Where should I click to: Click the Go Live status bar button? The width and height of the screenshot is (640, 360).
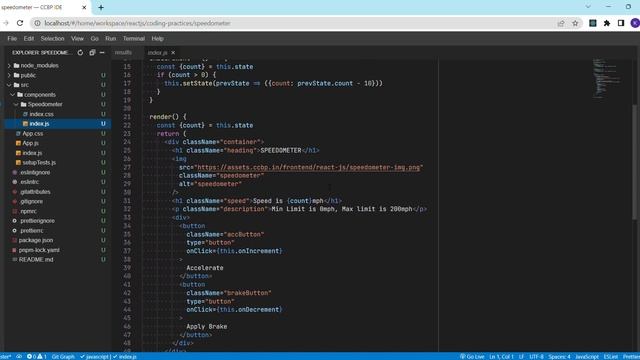(x=472, y=356)
